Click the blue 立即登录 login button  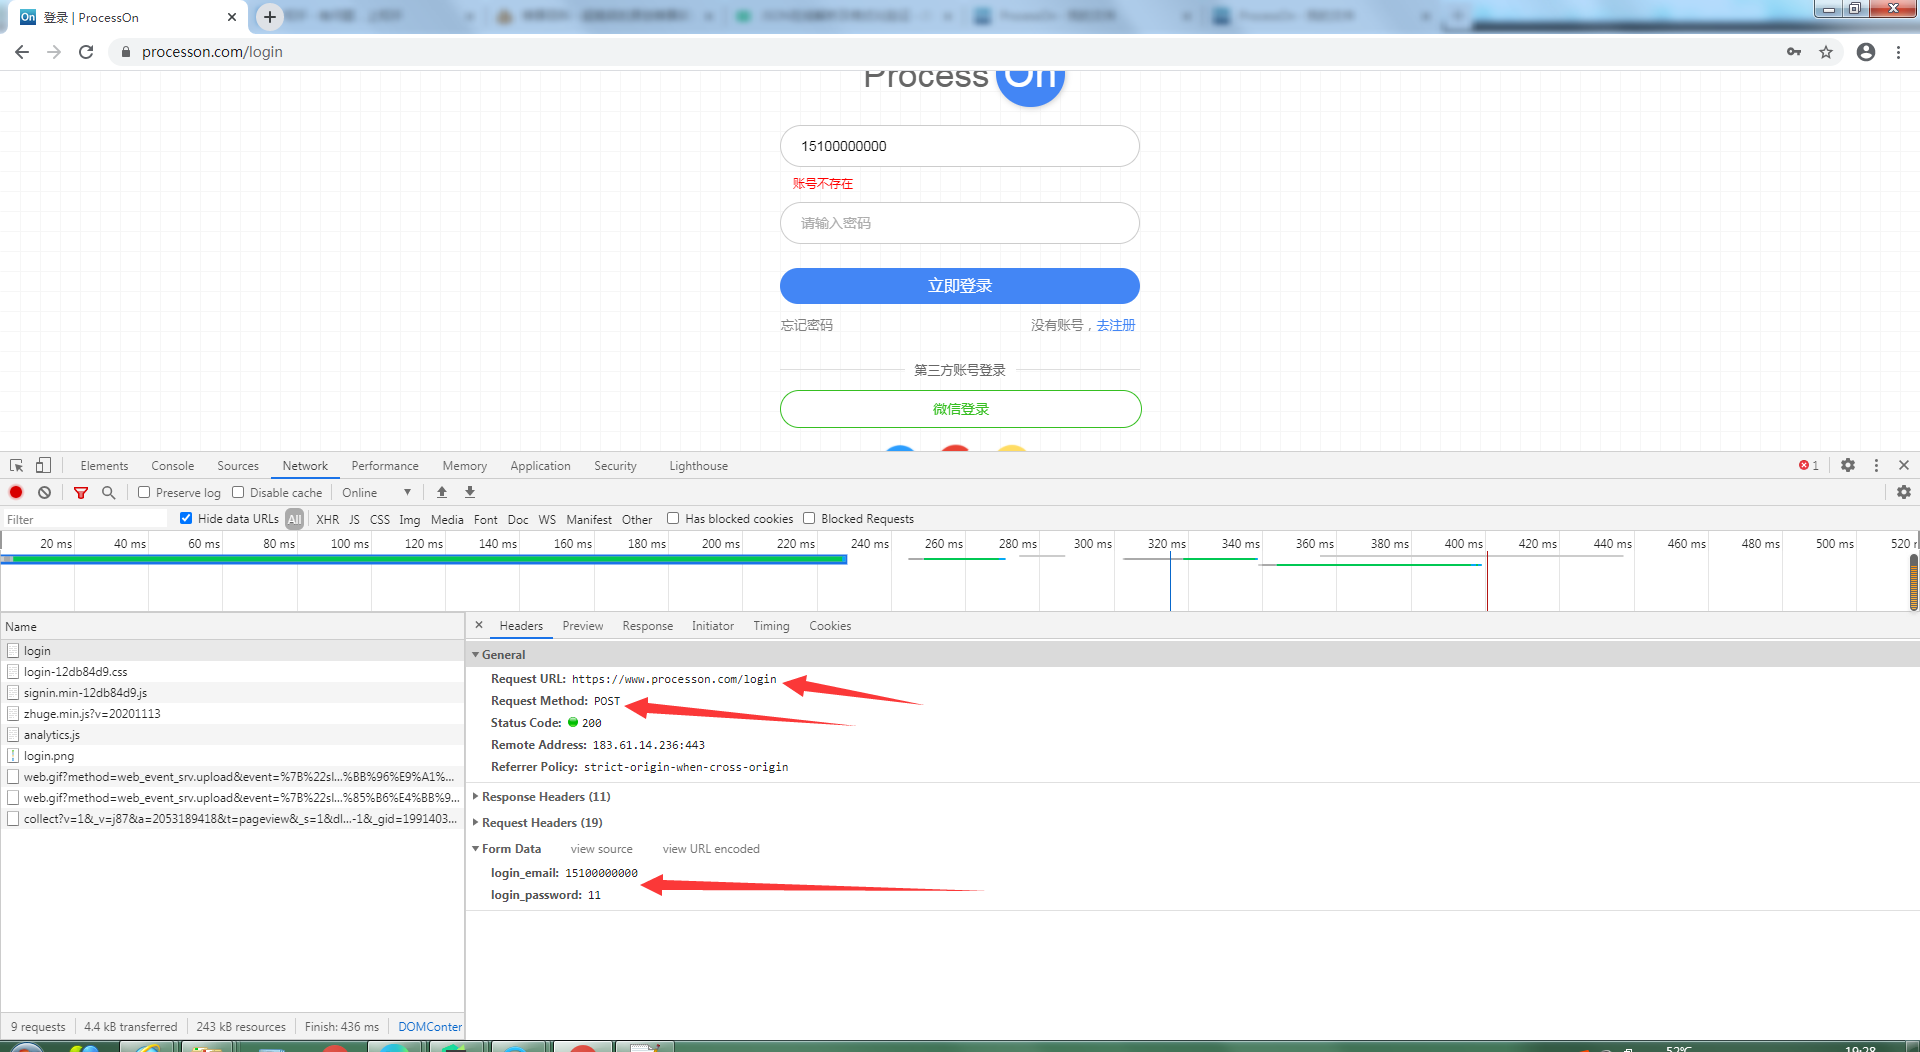[x=960, y=286]
